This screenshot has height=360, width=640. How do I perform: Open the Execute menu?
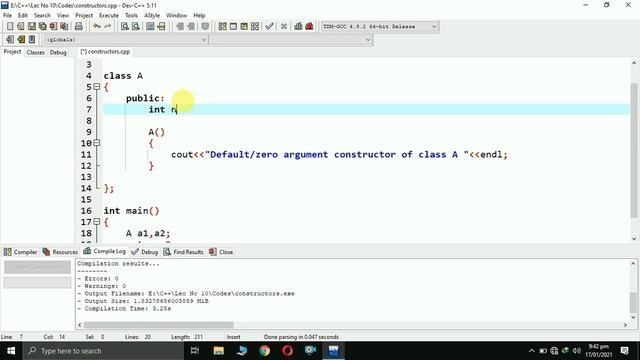click(109, 16)
